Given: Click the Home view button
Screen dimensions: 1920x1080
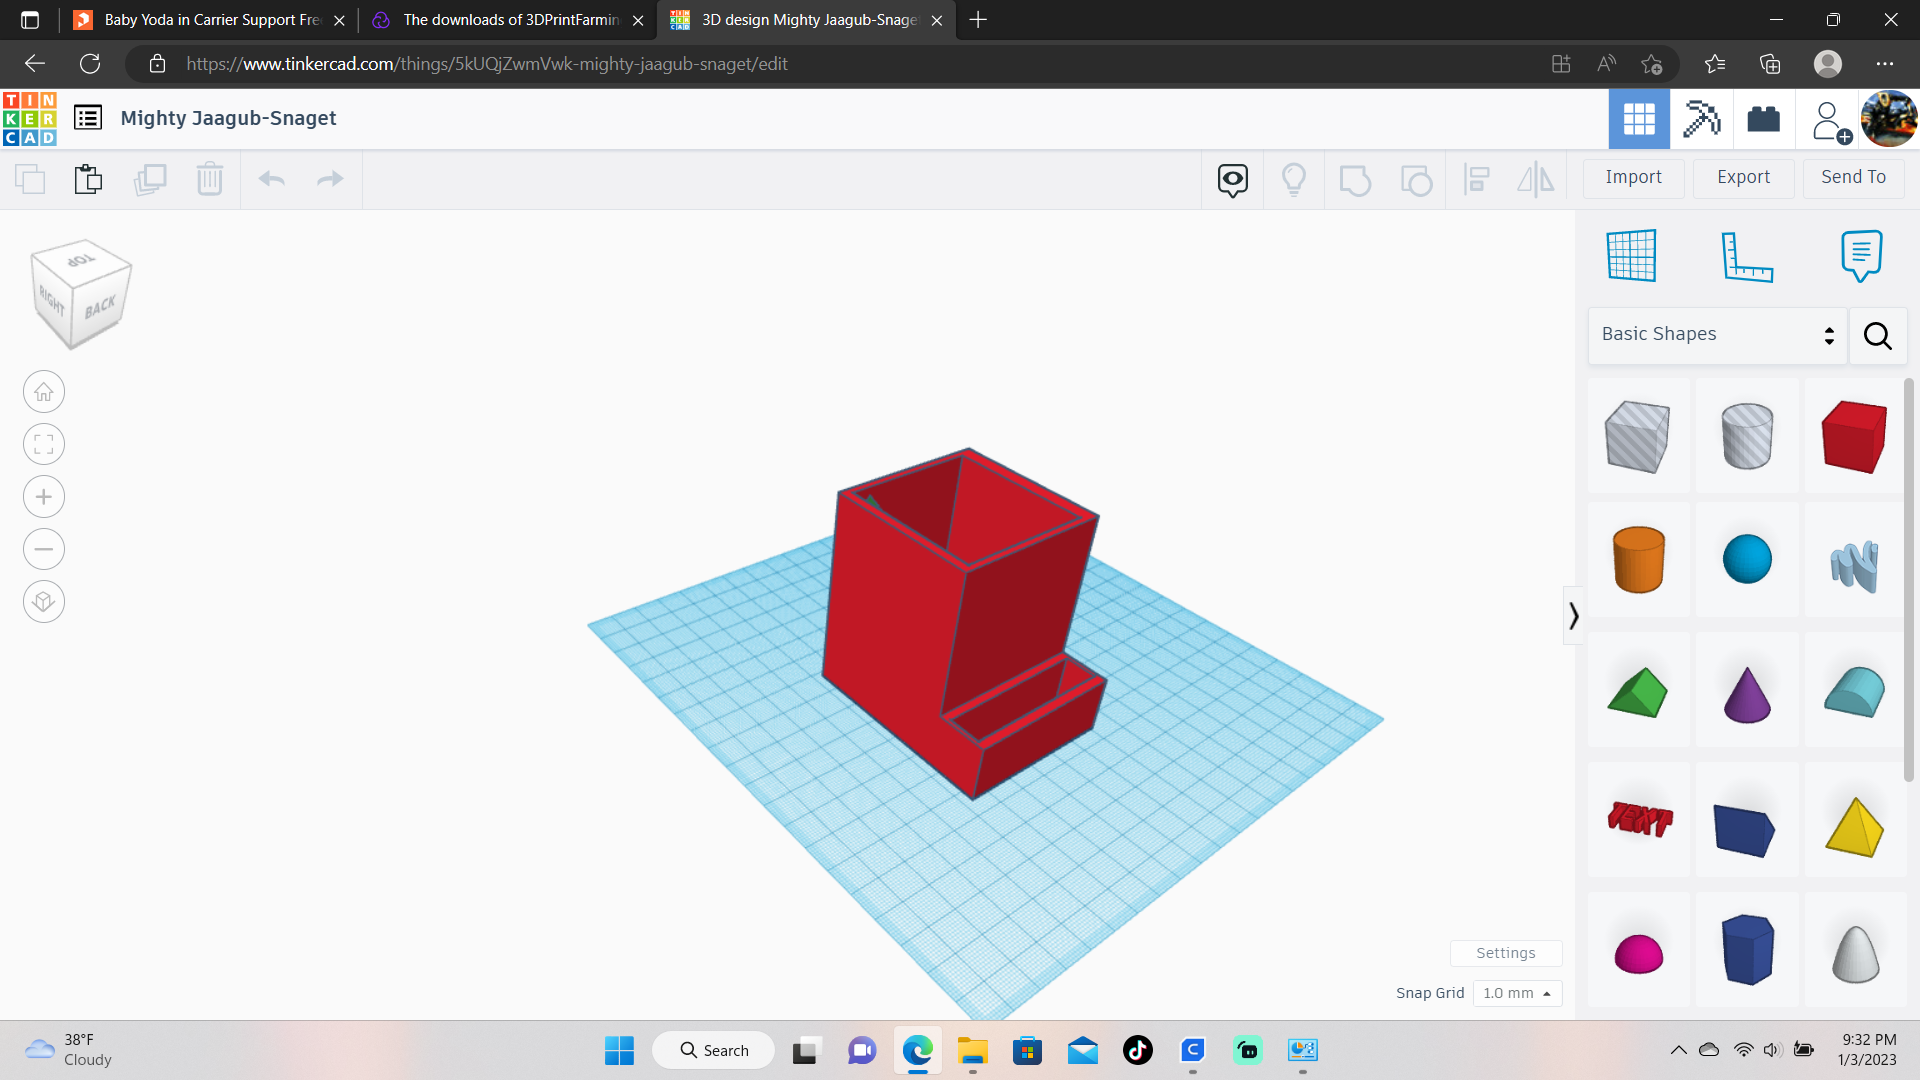Looking at the screenshot, I should coord(44,392).
